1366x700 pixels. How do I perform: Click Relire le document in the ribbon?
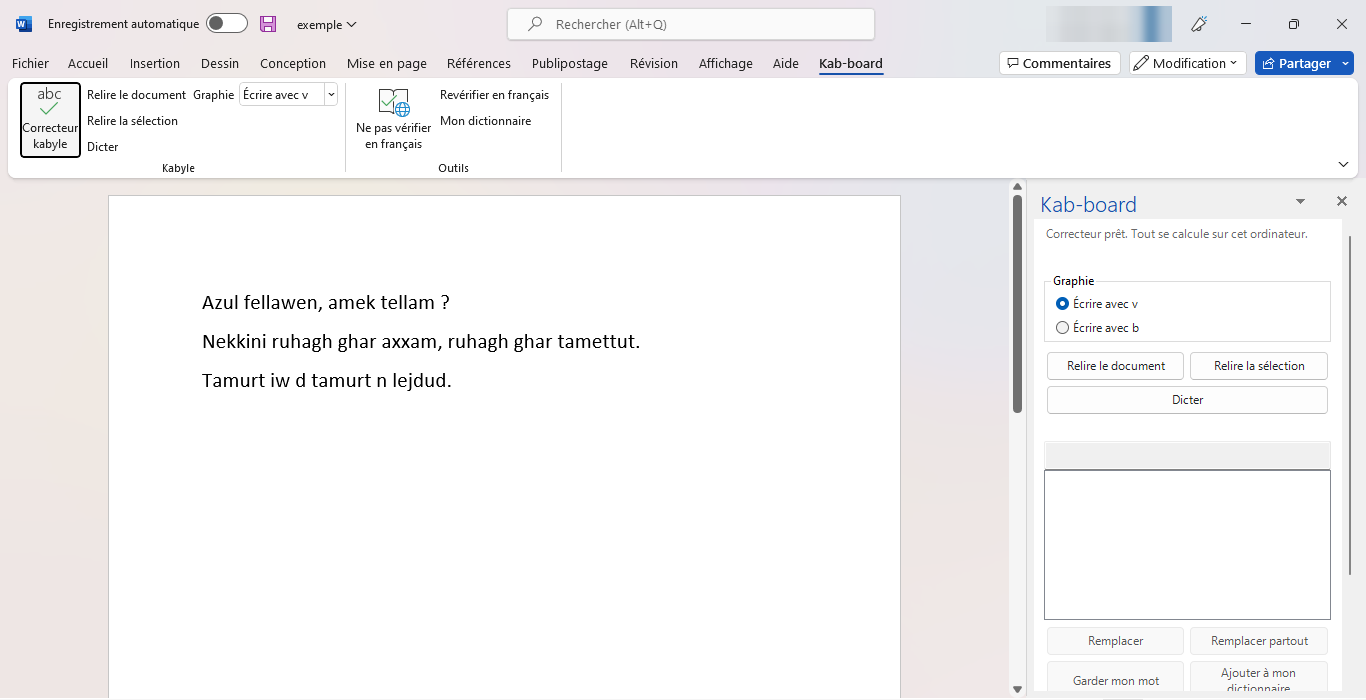click(x=137, y=95)
